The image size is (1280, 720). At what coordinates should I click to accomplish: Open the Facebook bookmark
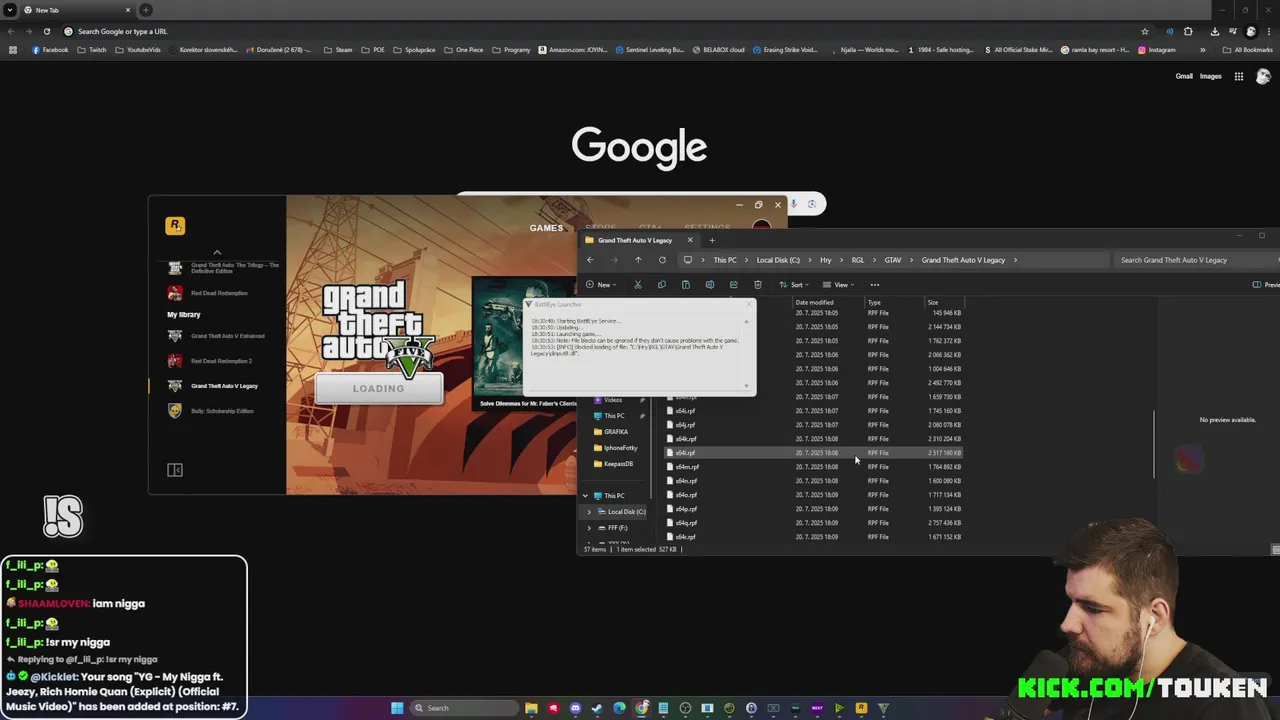click(x=50, y=50)
